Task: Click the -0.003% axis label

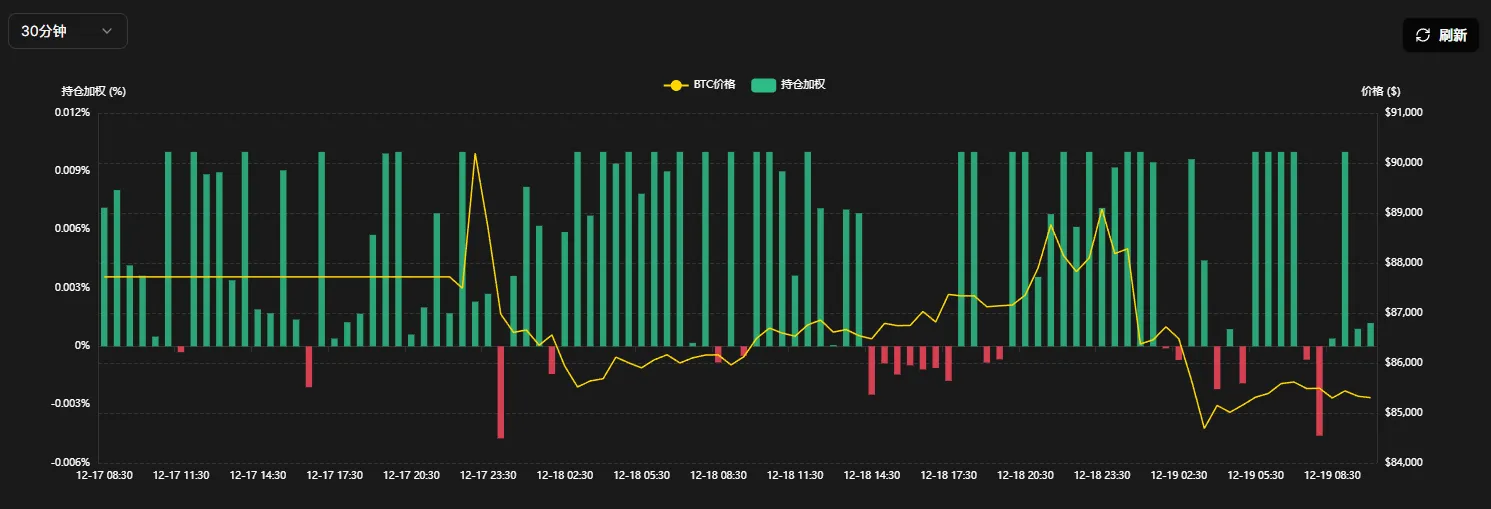Action: click(x=71, y=404)
